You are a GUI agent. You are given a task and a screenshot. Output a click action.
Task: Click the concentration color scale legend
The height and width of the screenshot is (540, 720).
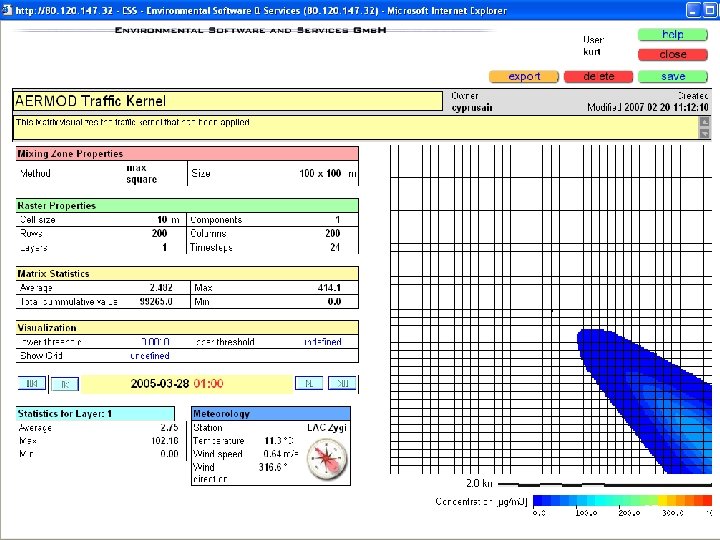point(621,500)
